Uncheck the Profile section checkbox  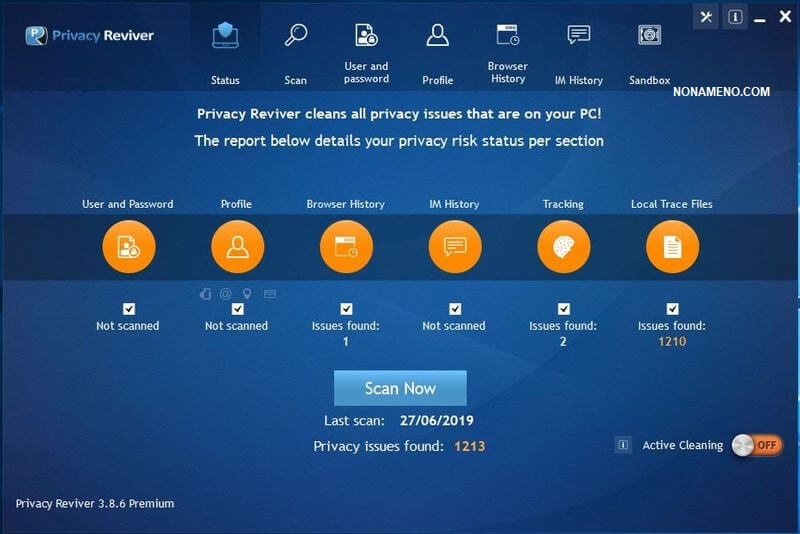click(237, 309)
